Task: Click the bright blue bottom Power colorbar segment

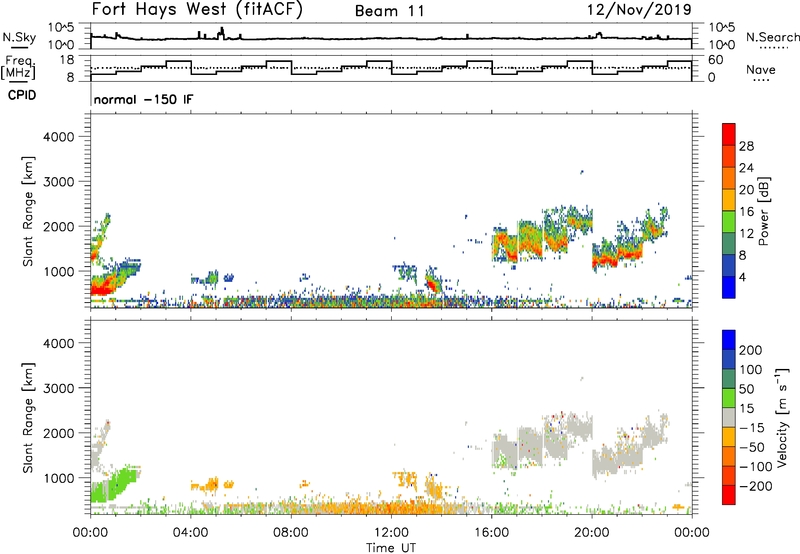Action: 729,287
